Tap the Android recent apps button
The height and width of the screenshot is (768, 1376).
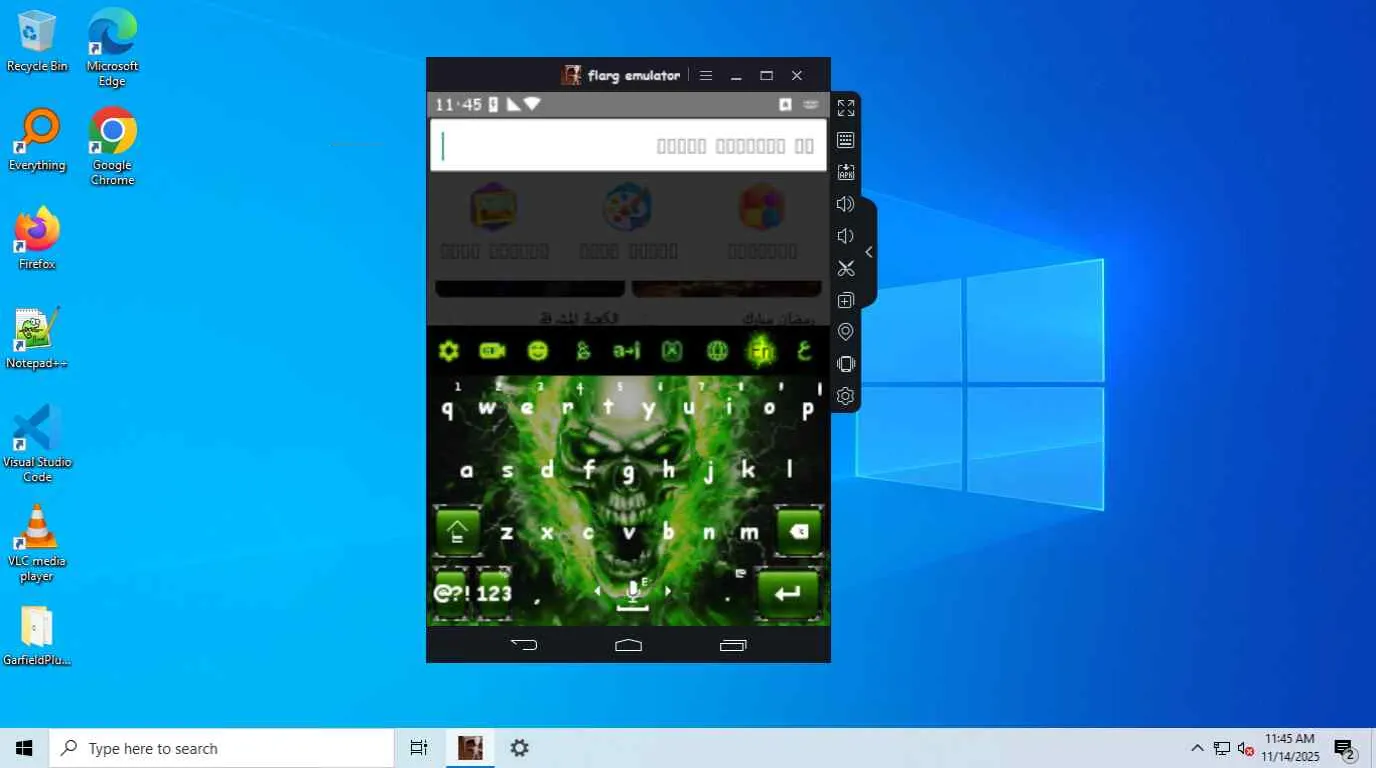[x=733, y=645]
